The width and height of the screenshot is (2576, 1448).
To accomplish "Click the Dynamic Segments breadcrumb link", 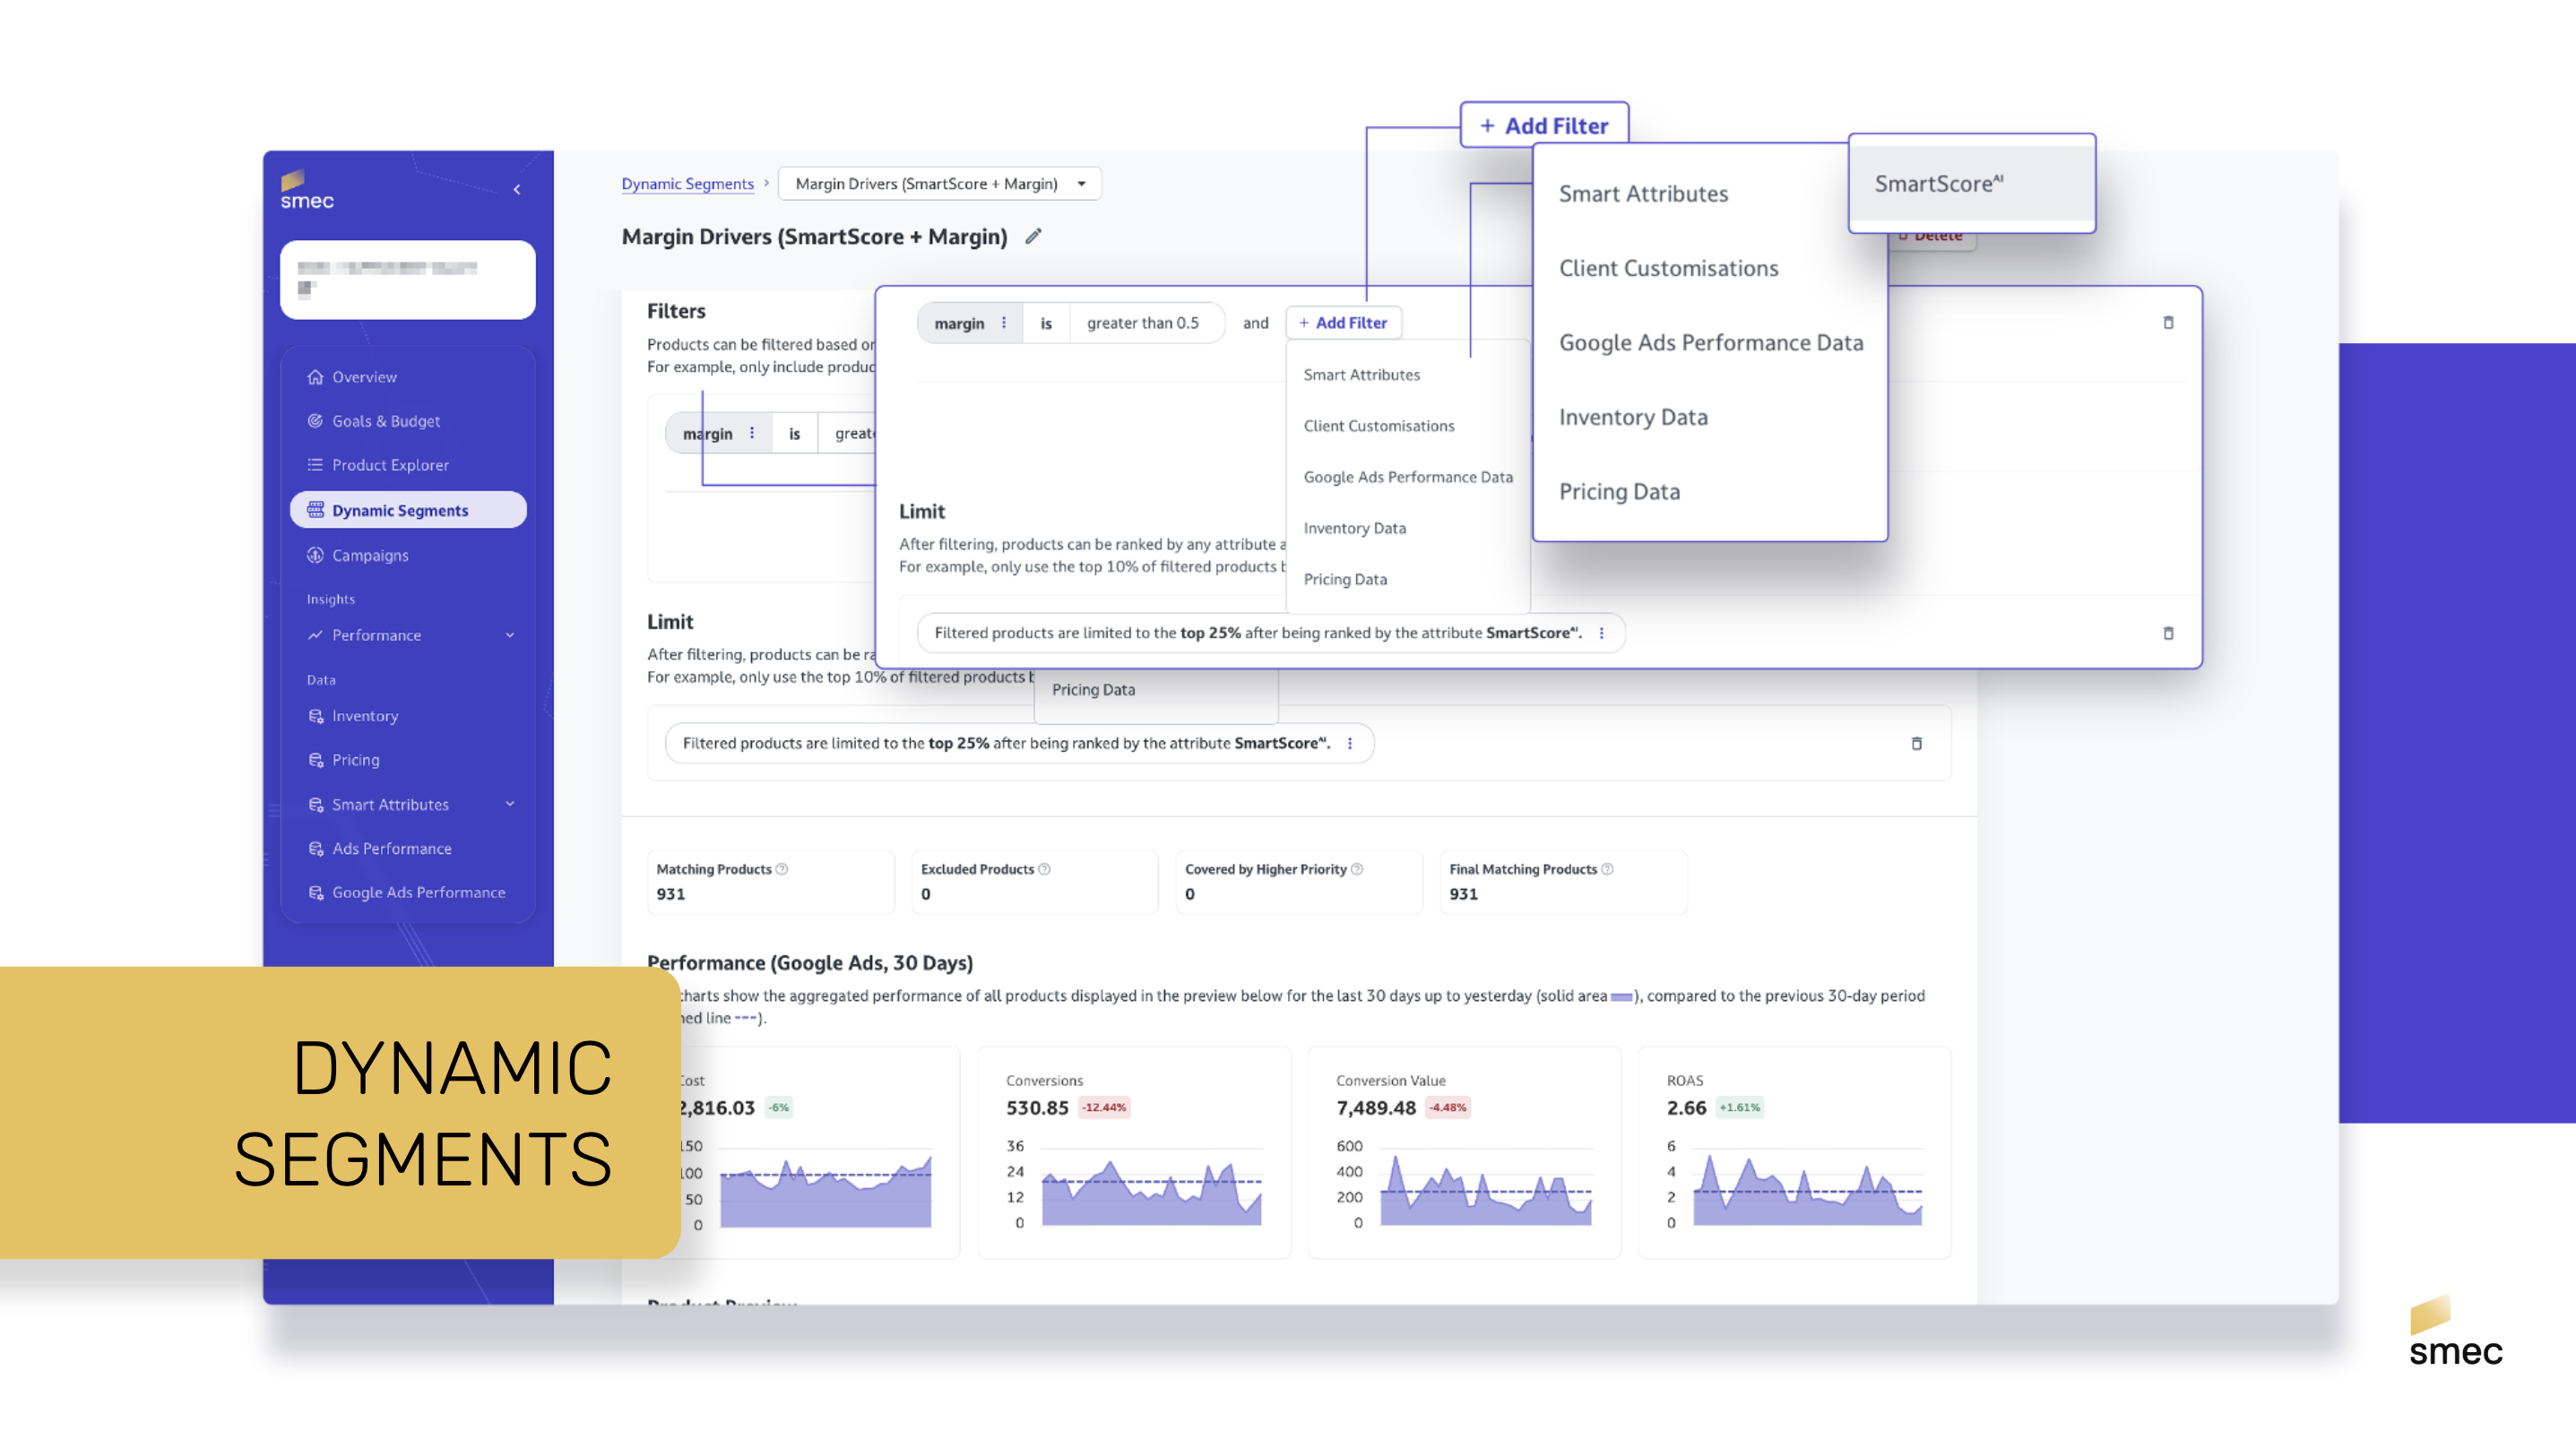I will (687, 184).
